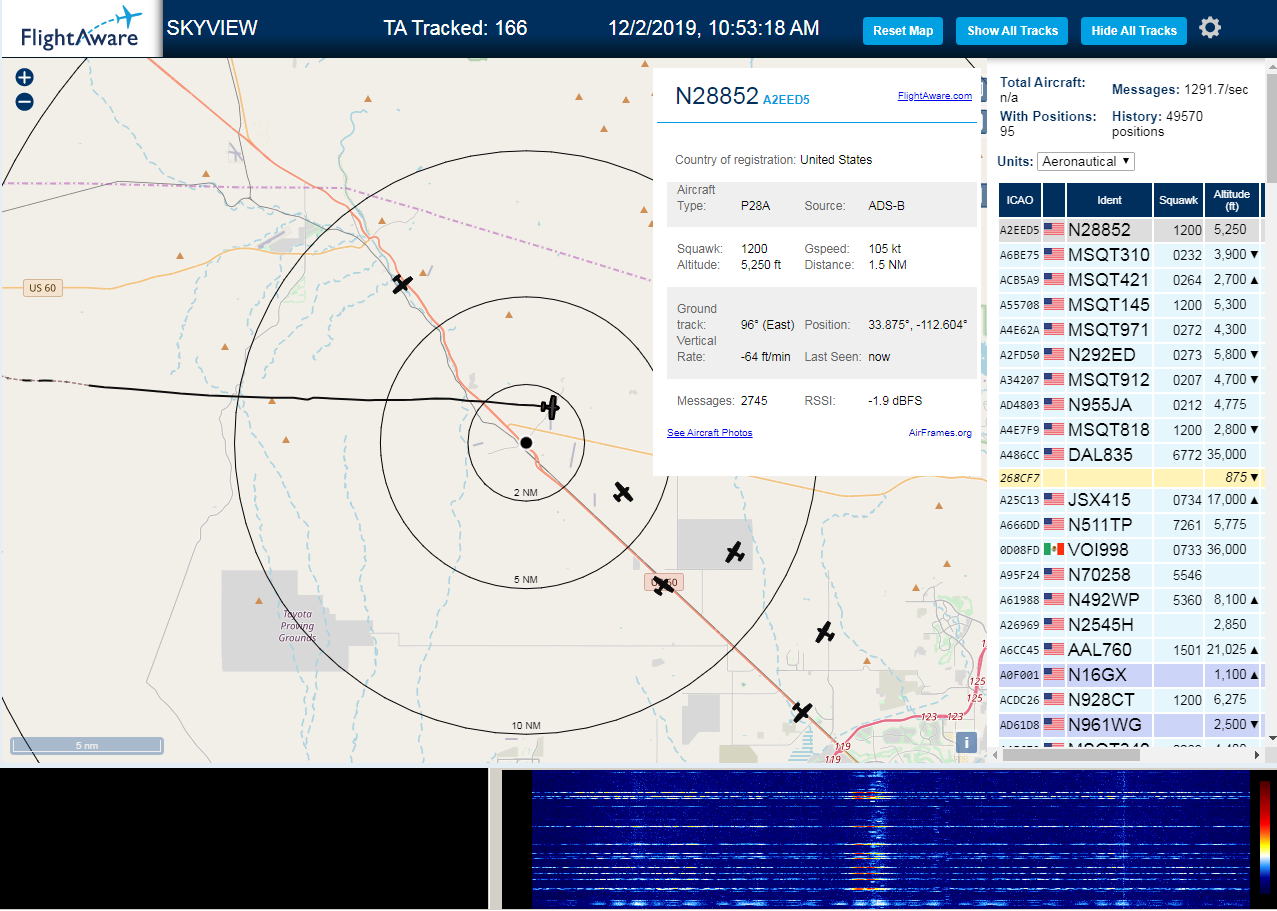Sort table by Altitude (ft) column header

coord(1232,200)
